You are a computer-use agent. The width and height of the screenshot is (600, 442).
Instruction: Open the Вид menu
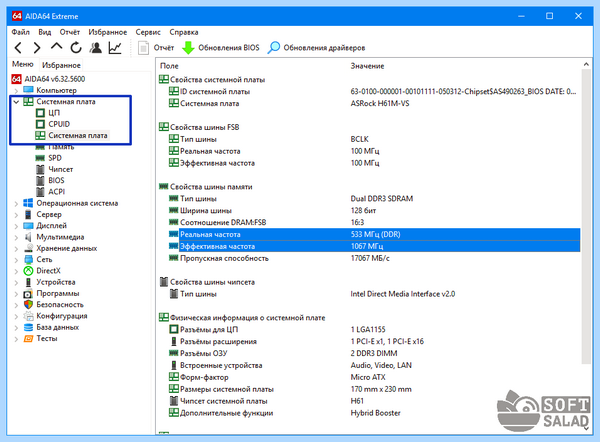pos(45,32)
